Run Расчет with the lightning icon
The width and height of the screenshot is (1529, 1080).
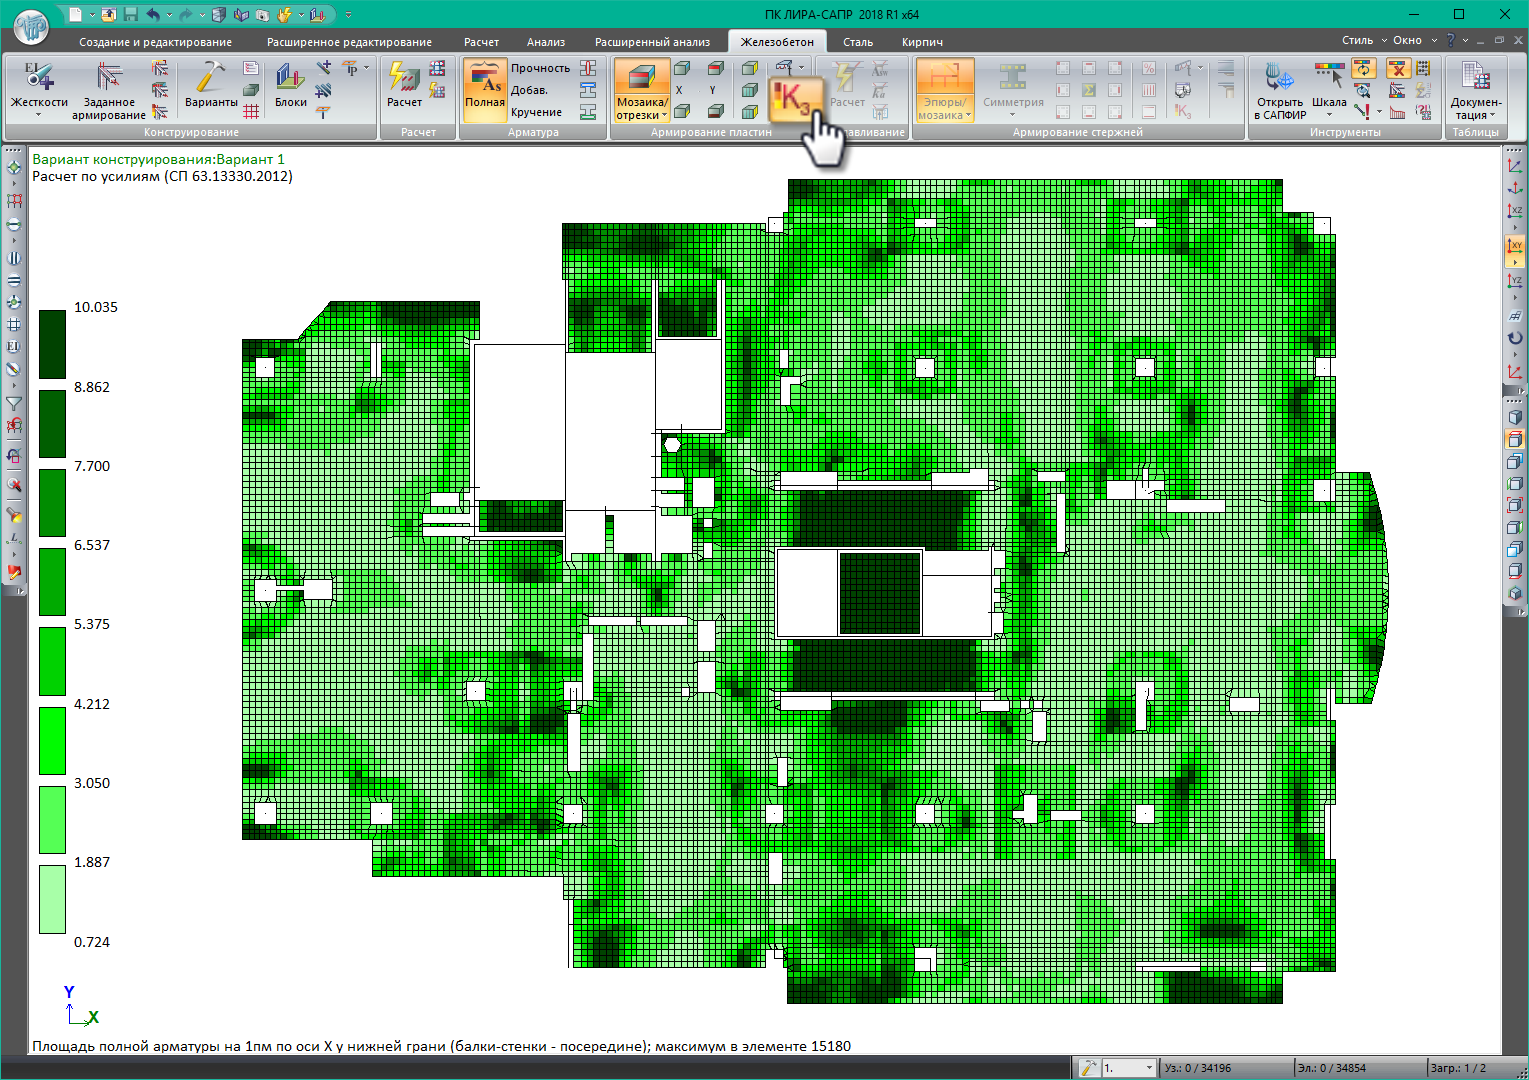[x=404, y=87]
